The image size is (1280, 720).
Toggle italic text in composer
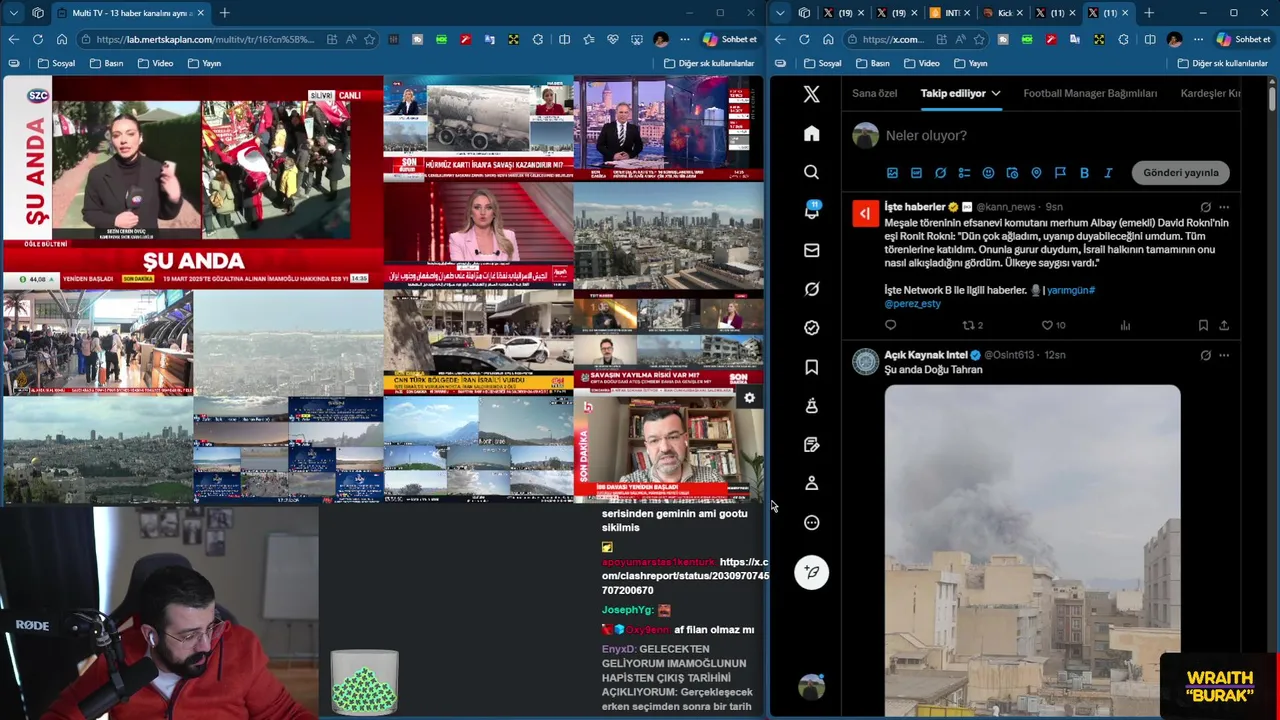click(x=1108, y=173)
